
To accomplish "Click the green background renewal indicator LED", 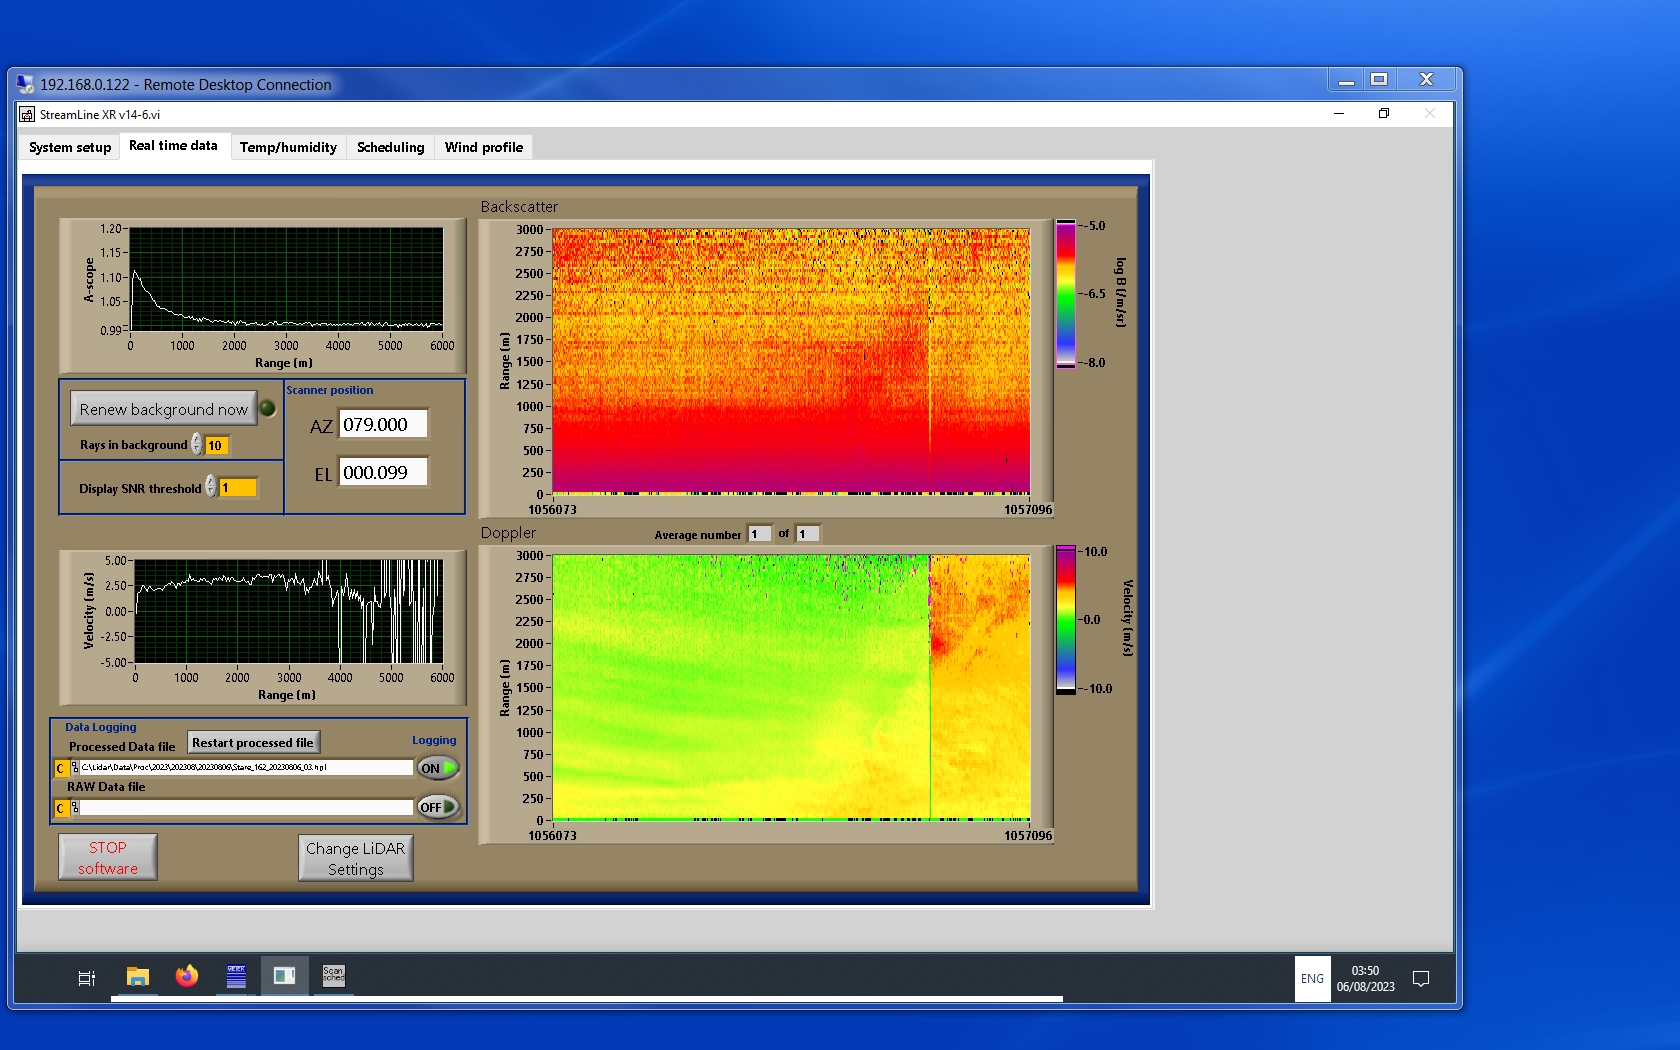I will 268,408.
